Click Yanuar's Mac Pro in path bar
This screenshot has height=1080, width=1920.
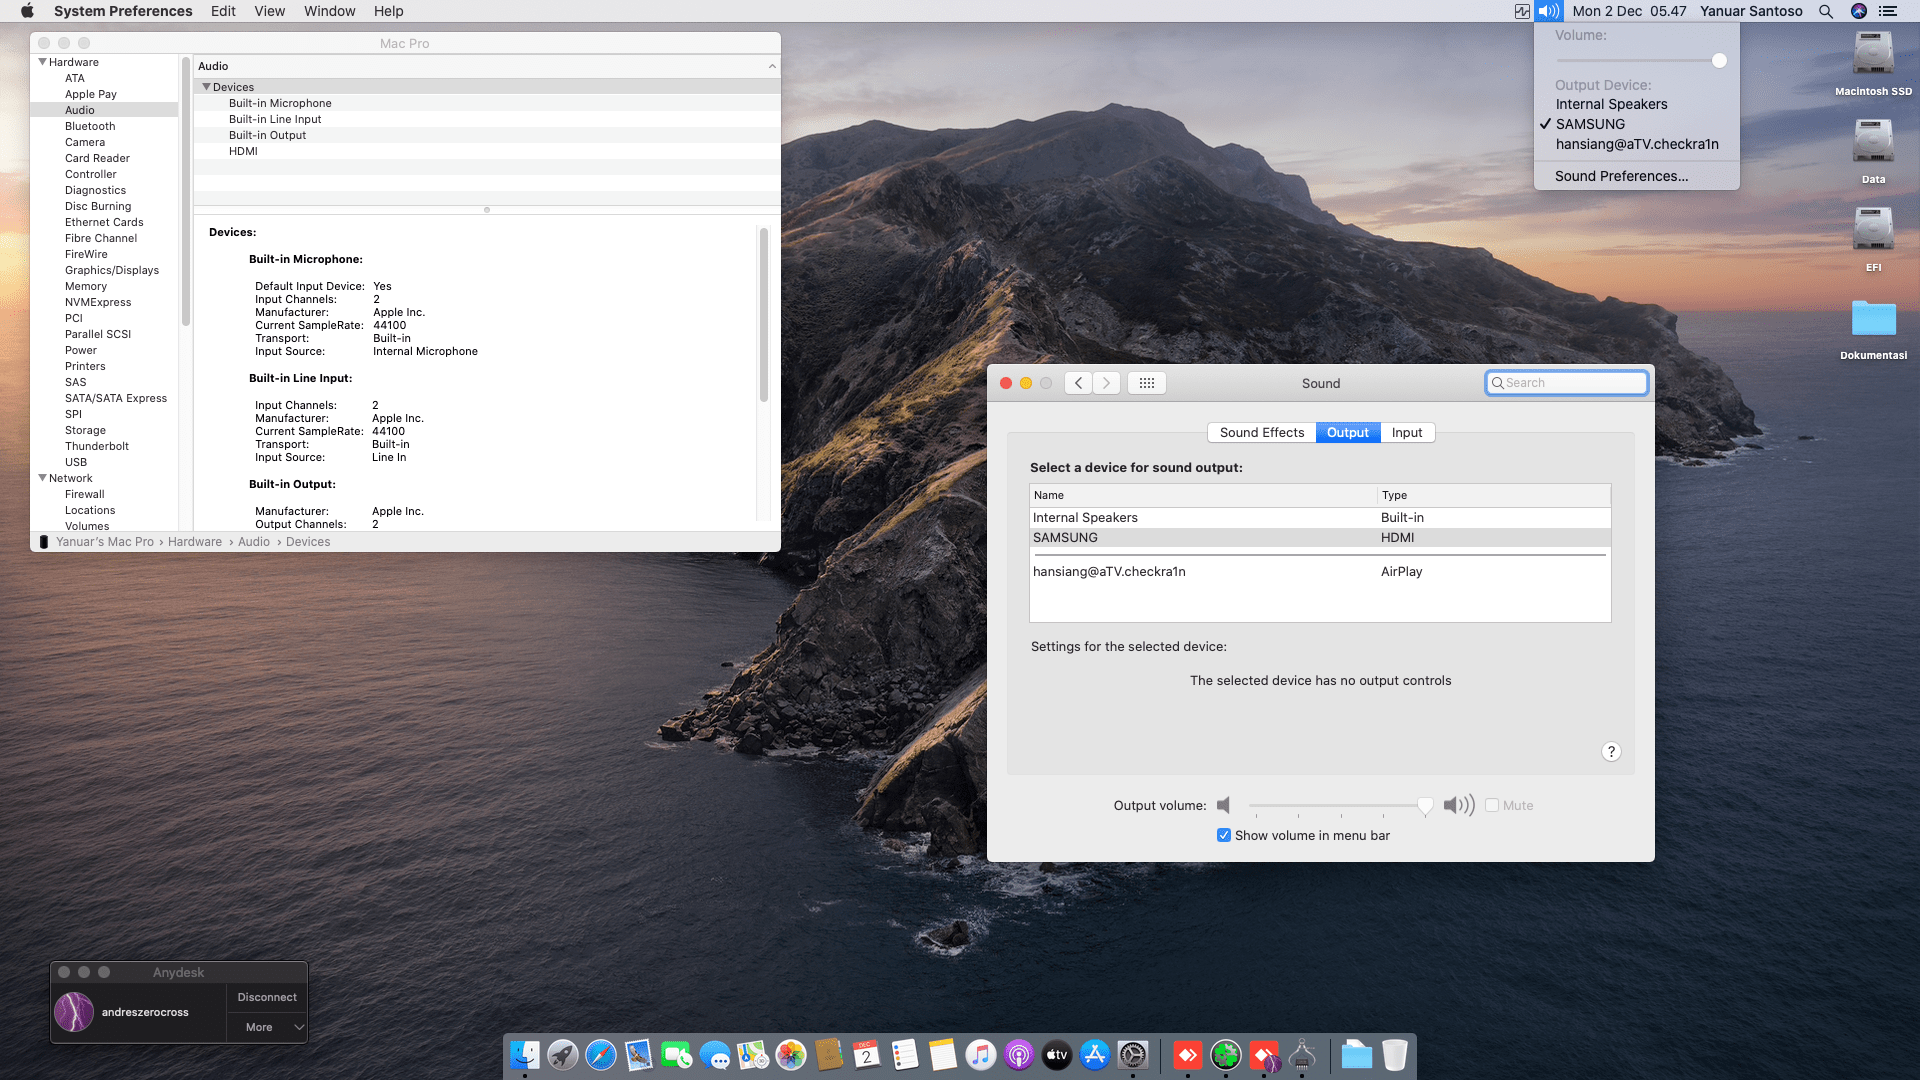tap(105, 542)
